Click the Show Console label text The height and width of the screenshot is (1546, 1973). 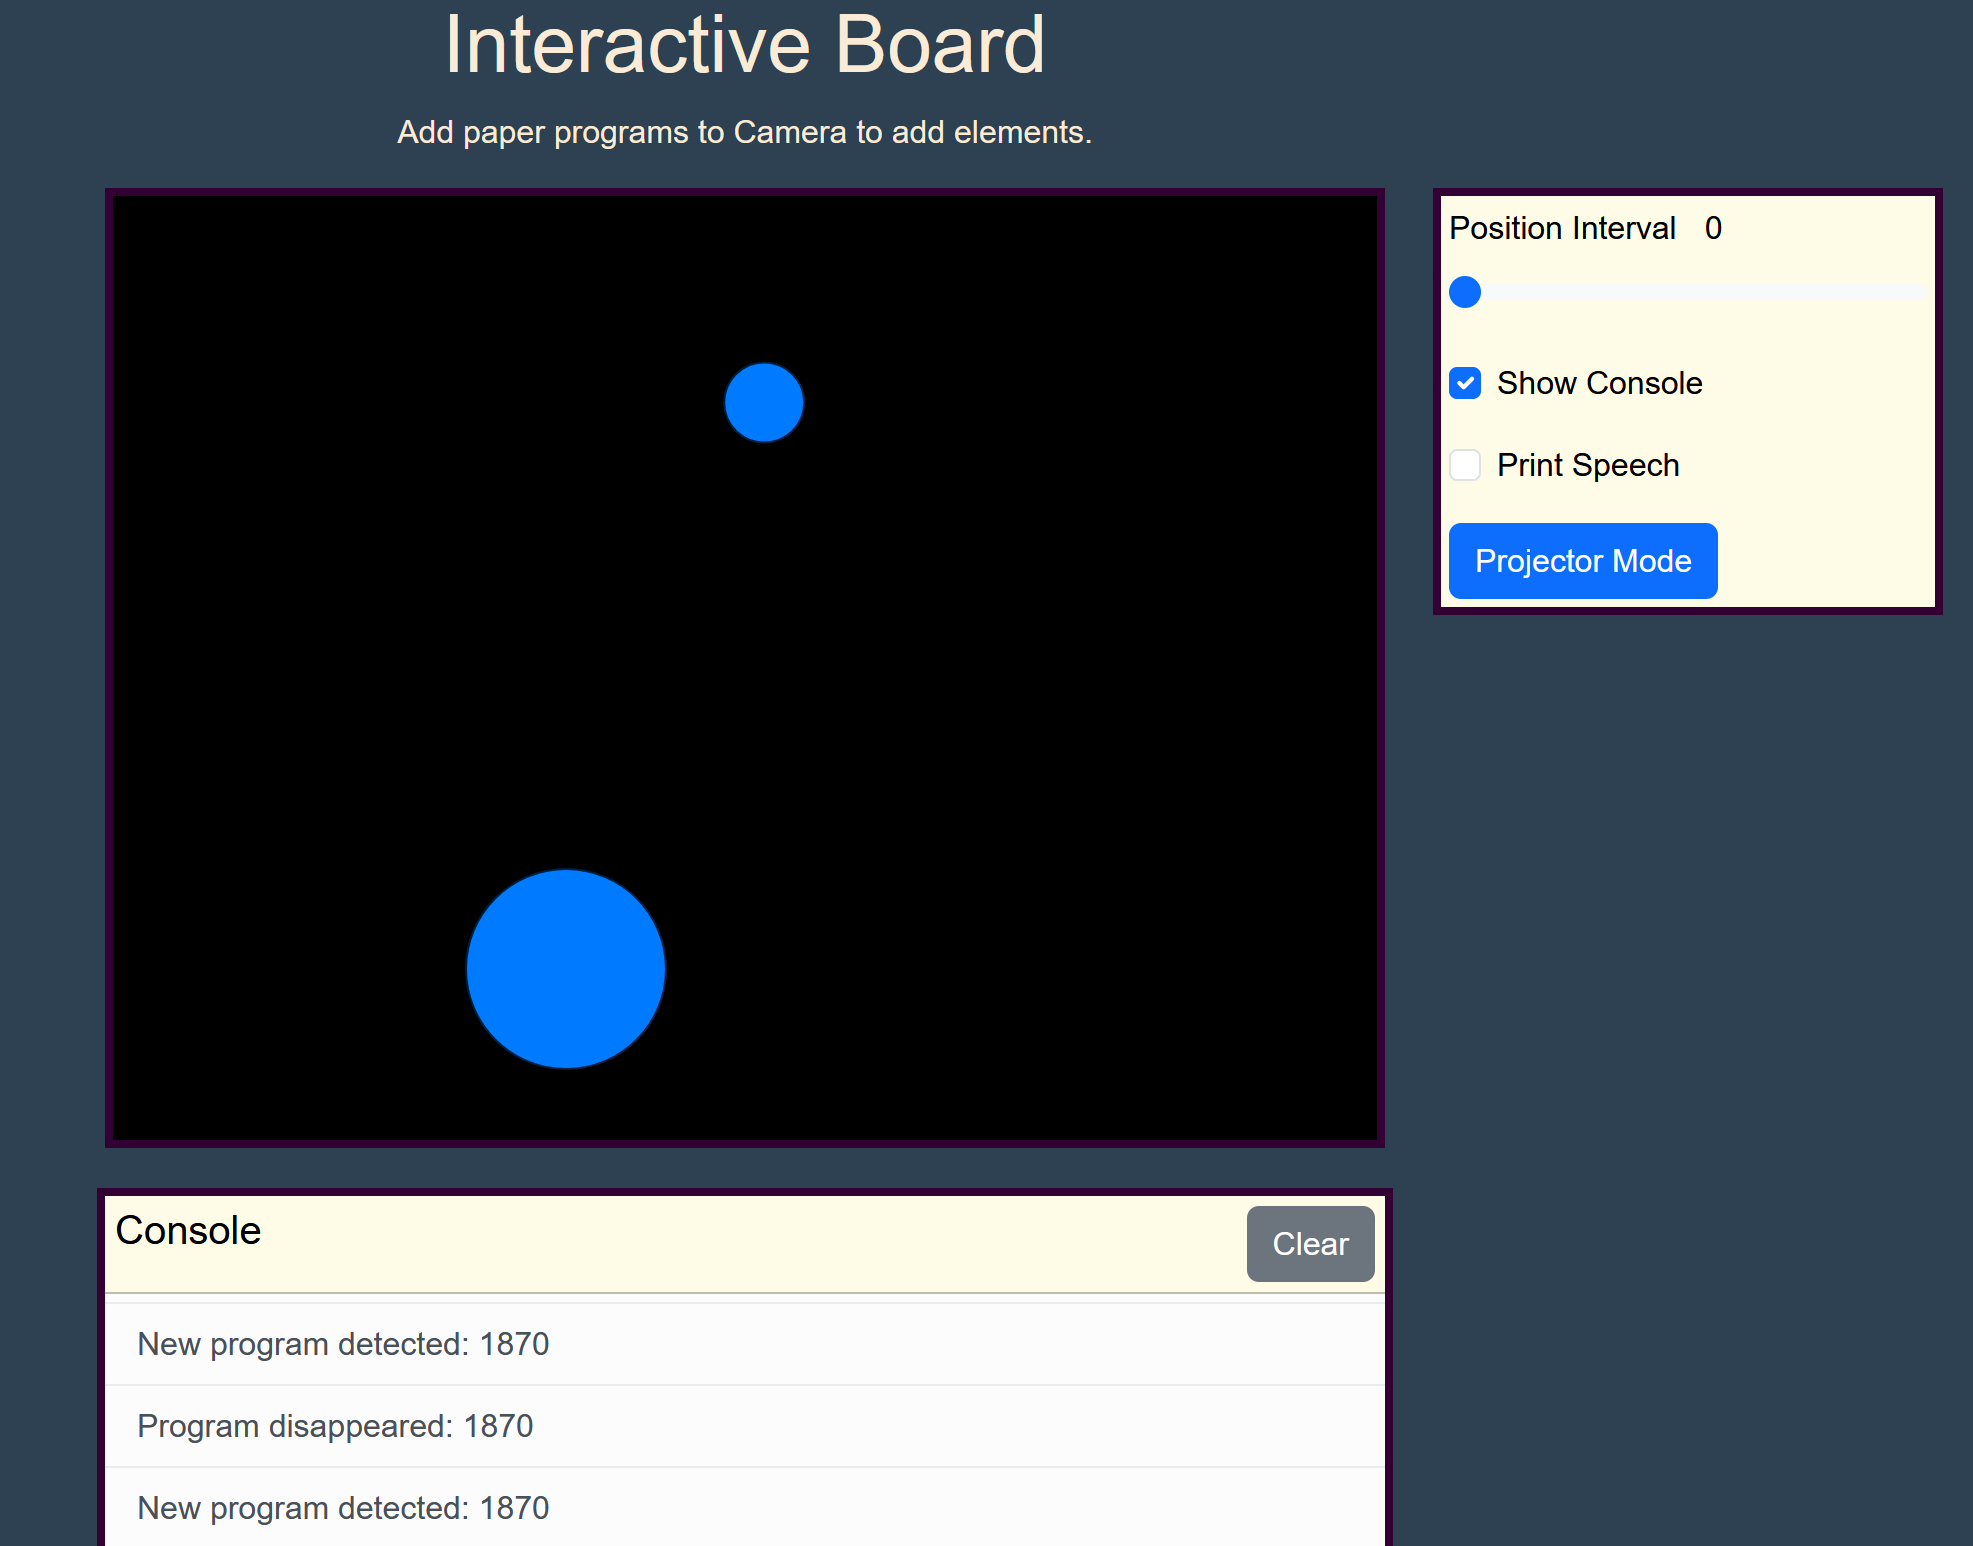[x=1599, y=383]
